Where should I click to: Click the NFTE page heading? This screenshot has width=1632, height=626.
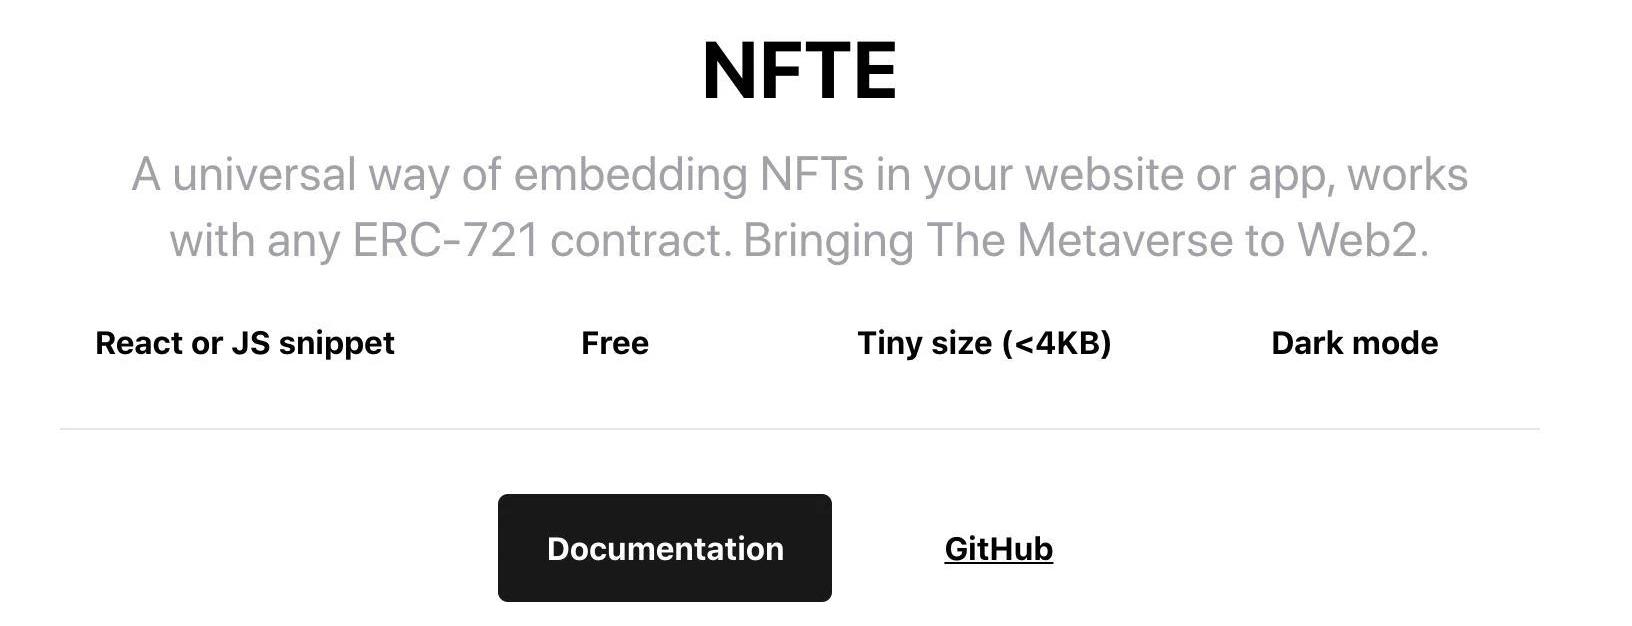coord(799,71)
